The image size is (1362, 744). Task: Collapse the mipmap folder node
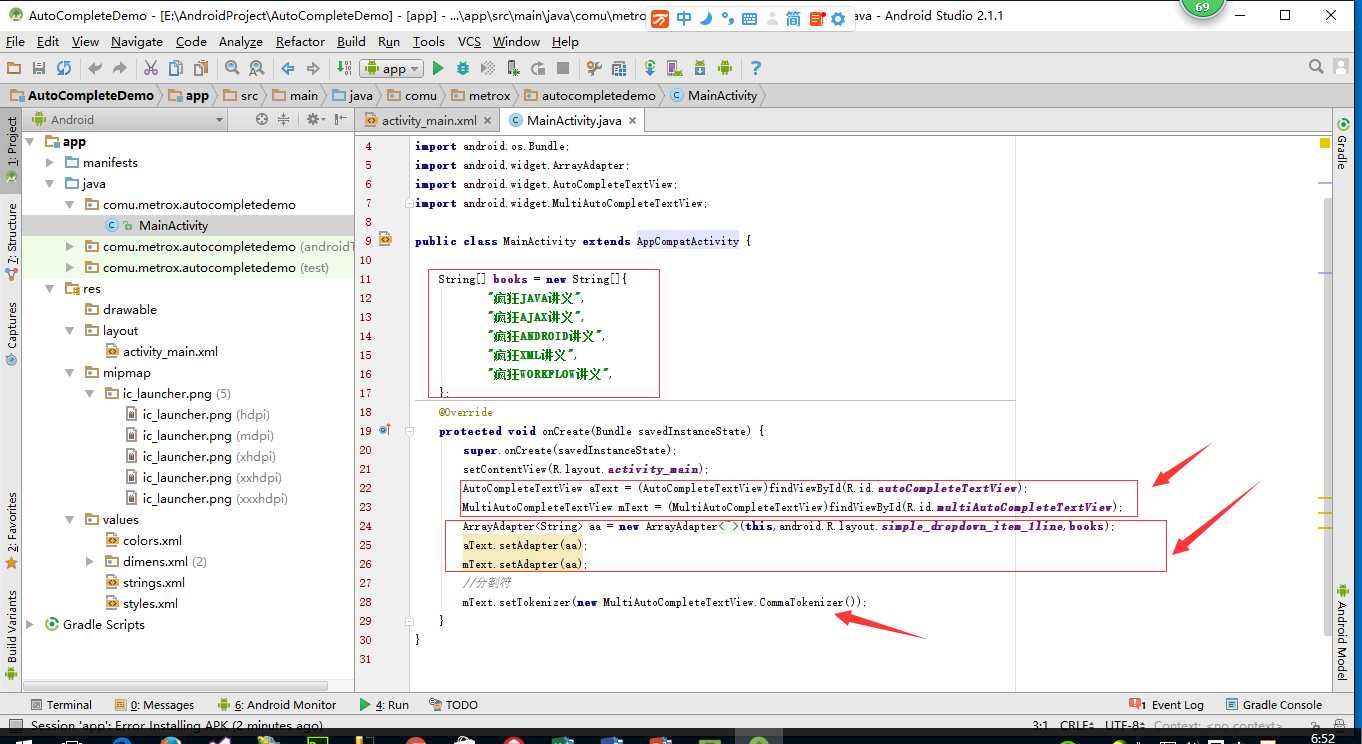click(69, 373)
